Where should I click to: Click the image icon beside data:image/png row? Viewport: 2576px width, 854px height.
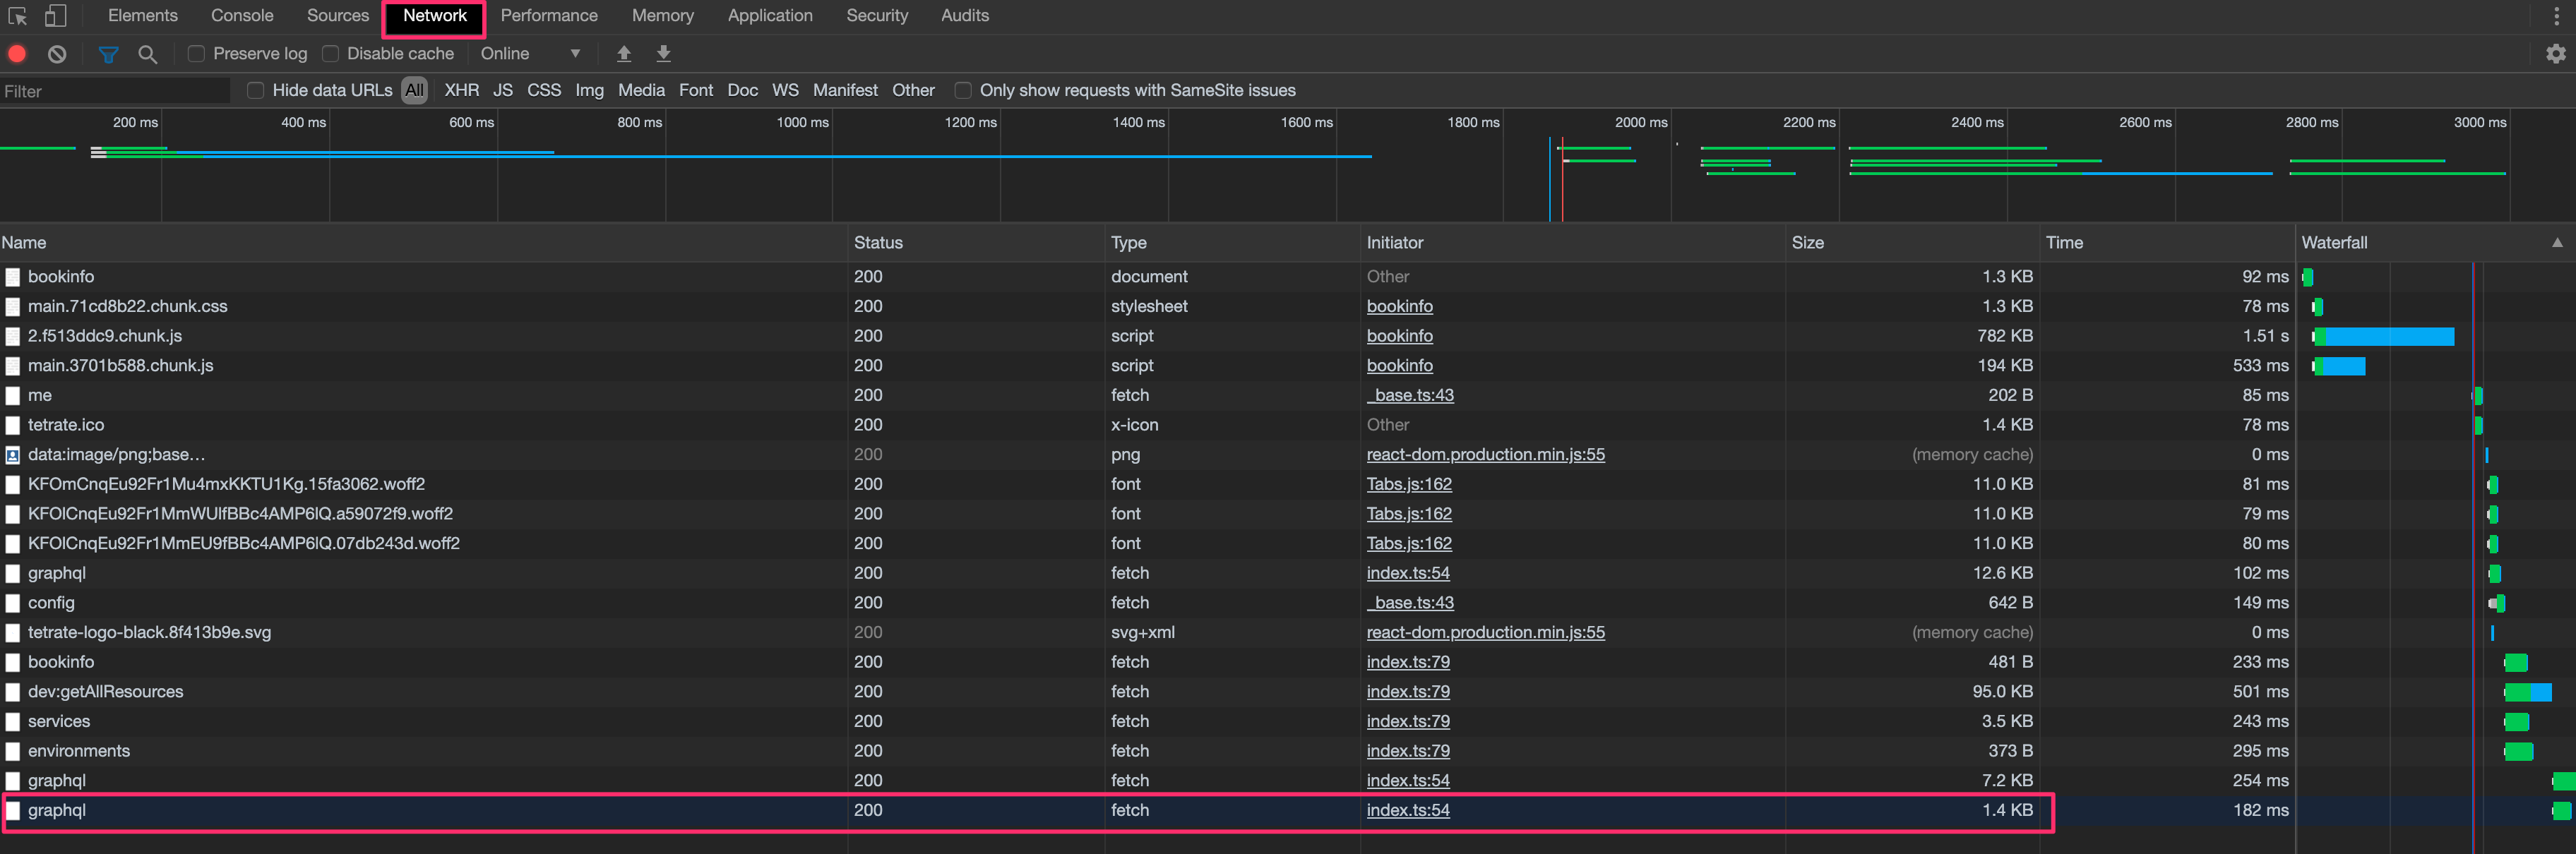tap(13, 455)
